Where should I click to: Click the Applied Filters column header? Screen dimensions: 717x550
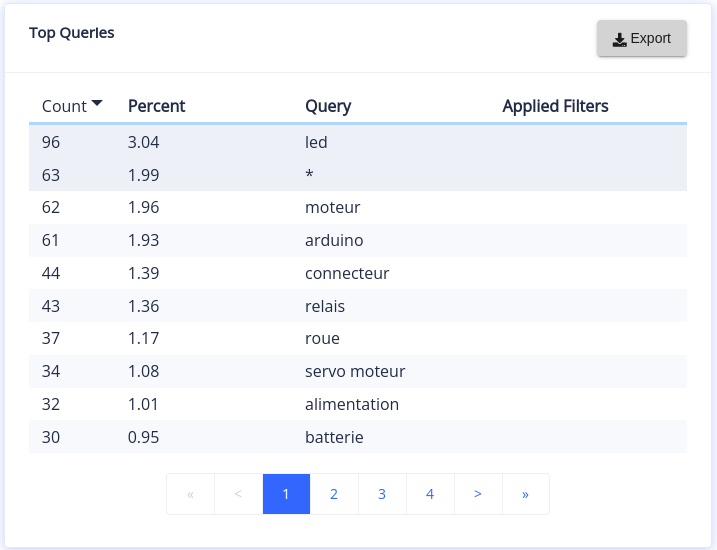point(555,106)
